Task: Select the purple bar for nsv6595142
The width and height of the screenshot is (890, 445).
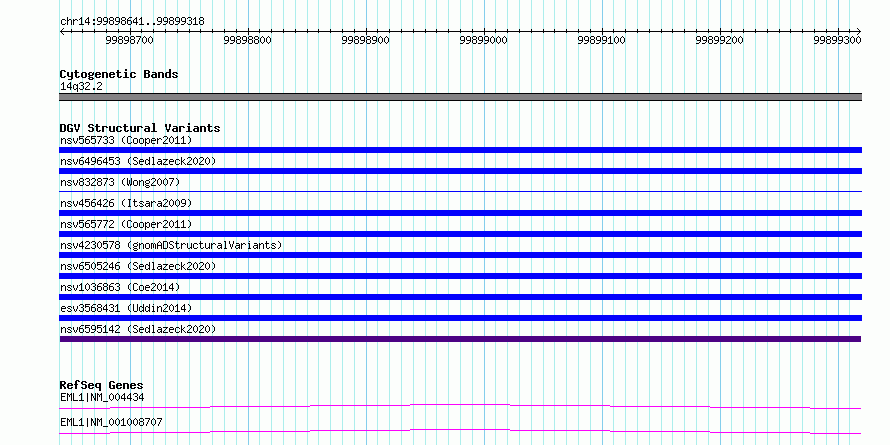Action: point(460,339)
